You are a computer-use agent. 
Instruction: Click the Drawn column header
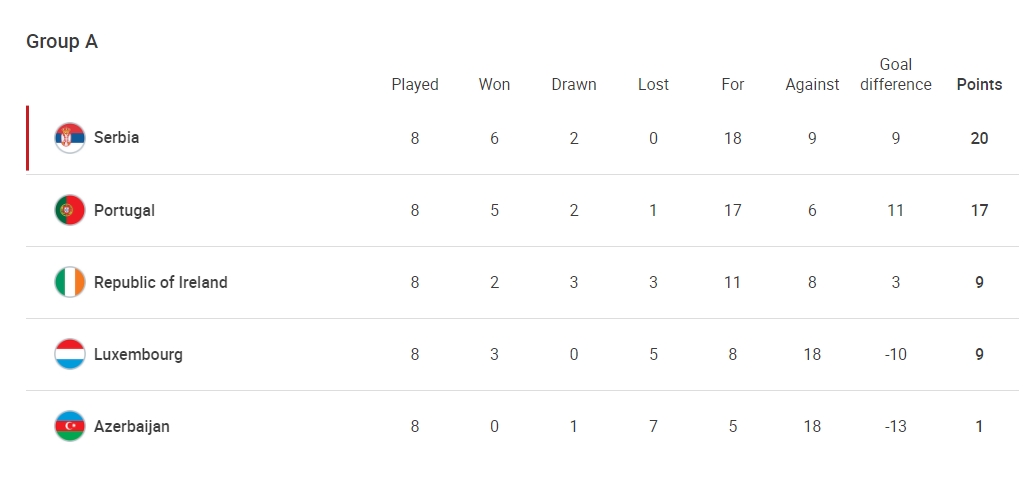574,85
